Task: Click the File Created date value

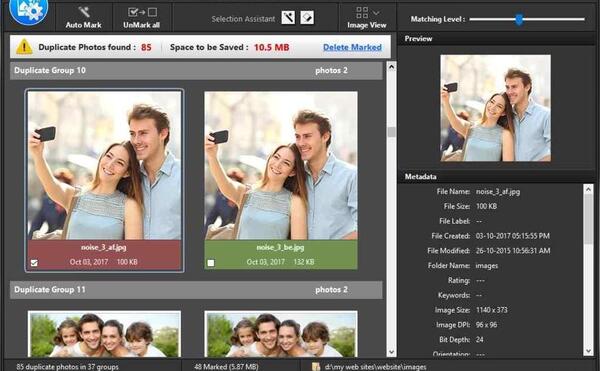Action: coord(512,236)
